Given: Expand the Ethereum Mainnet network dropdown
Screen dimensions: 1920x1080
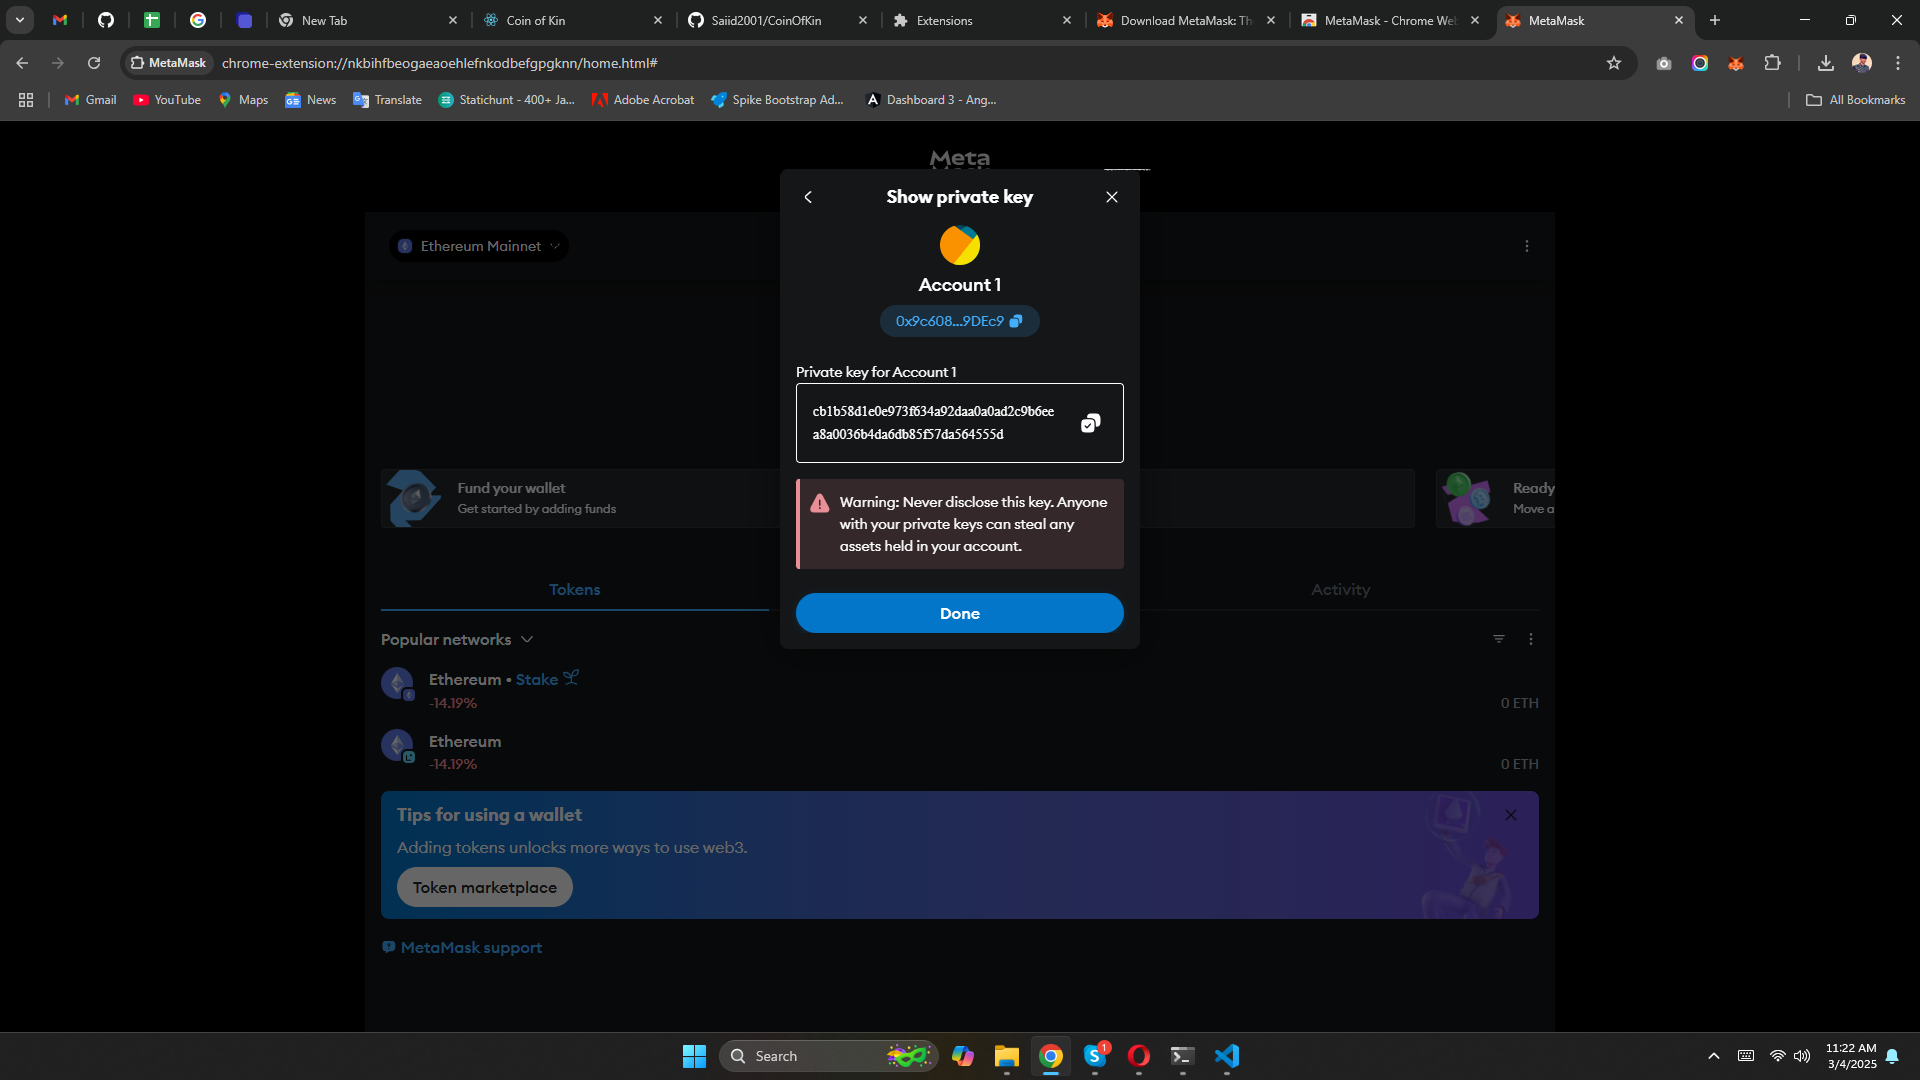Looking at the screenshot, I should [x=479, y=246].
